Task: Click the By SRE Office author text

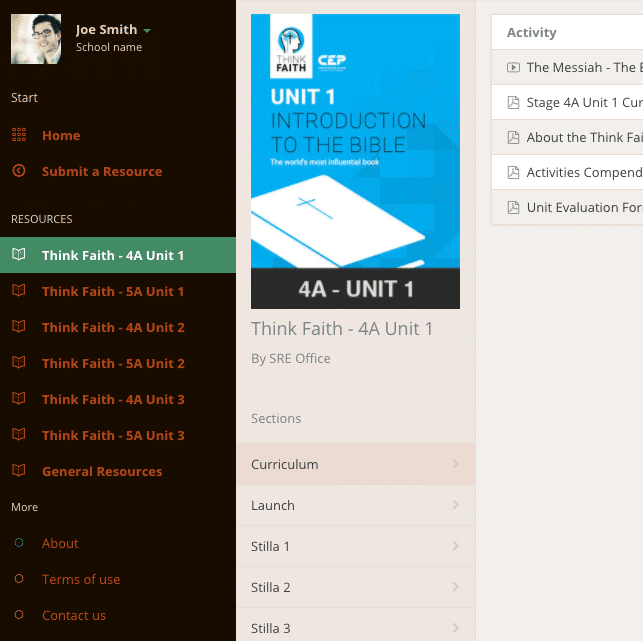Action: (x=291, y=358)
